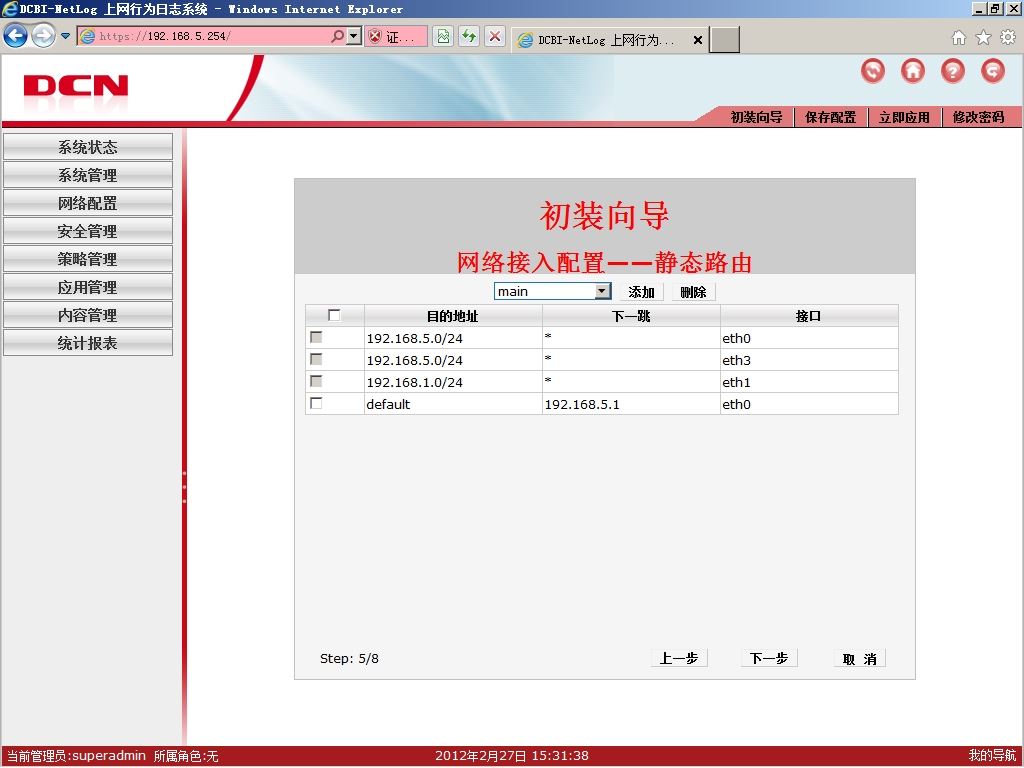Open the 初装向导 tab
The height and width of the screenshot is (768, 1024).
click(x=756, y=117)
